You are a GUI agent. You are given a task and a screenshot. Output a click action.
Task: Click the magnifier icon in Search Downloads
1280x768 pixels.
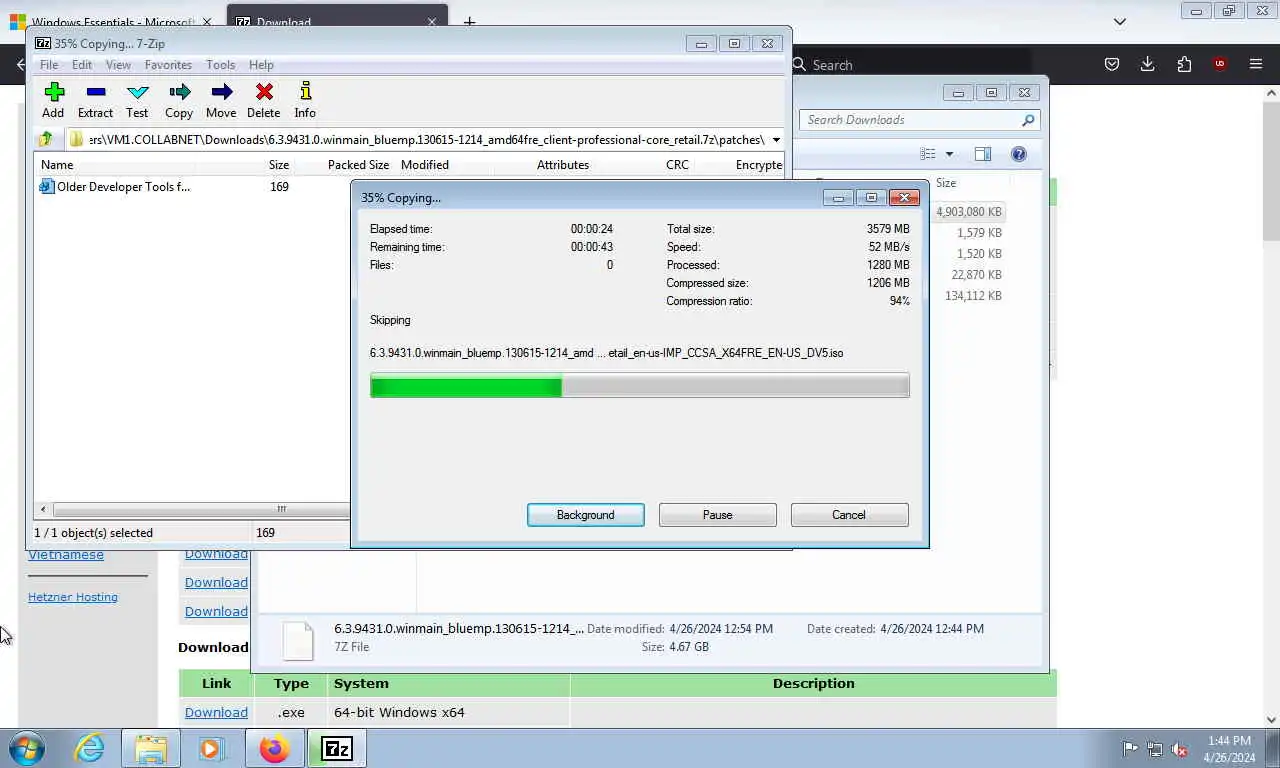[1028, 120]
